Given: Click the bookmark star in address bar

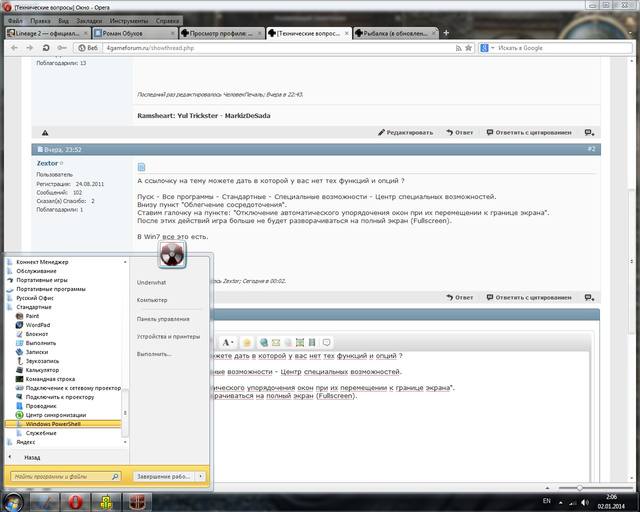Looking at the screenshot, I should (469, 48).
